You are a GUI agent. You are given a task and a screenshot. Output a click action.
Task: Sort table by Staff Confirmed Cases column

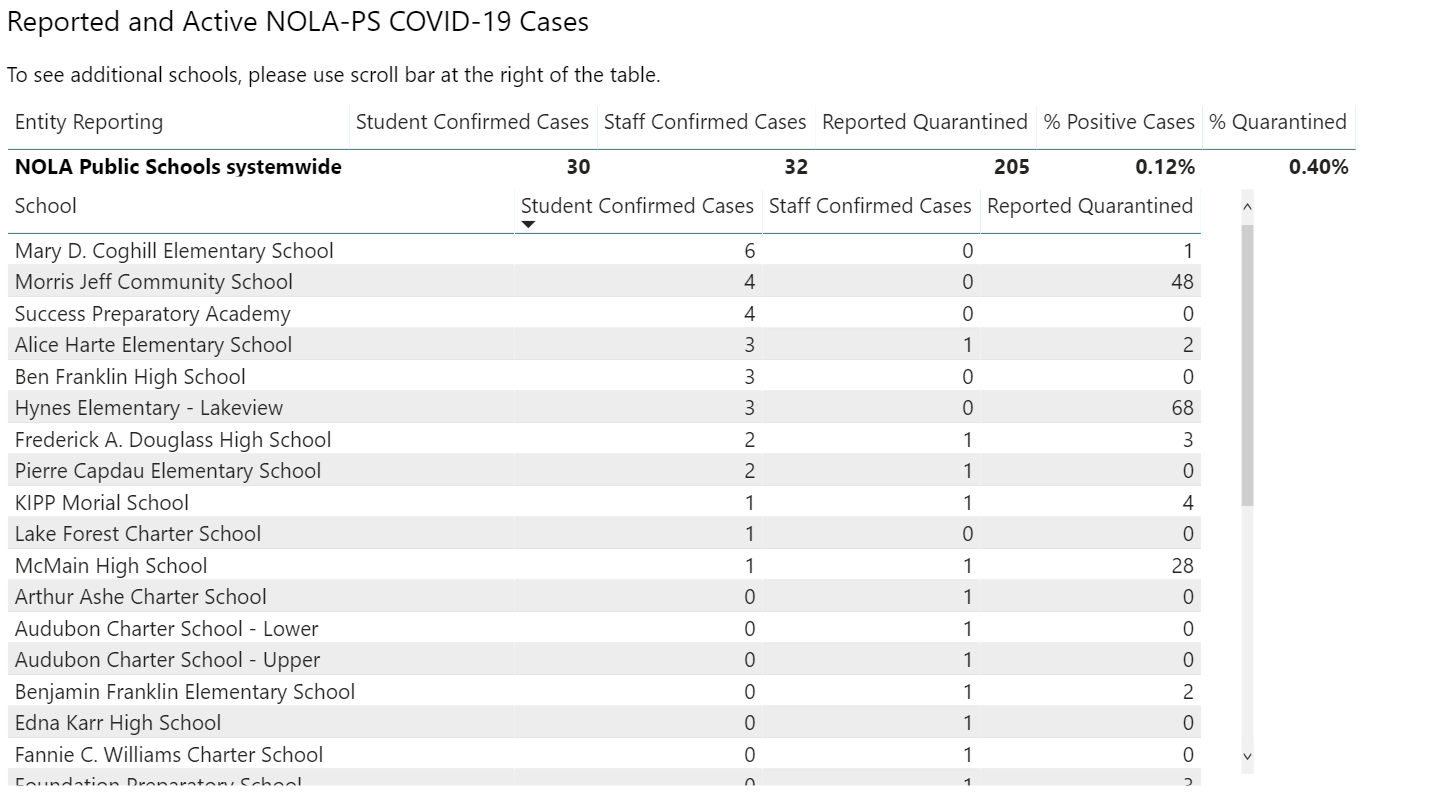870,206
